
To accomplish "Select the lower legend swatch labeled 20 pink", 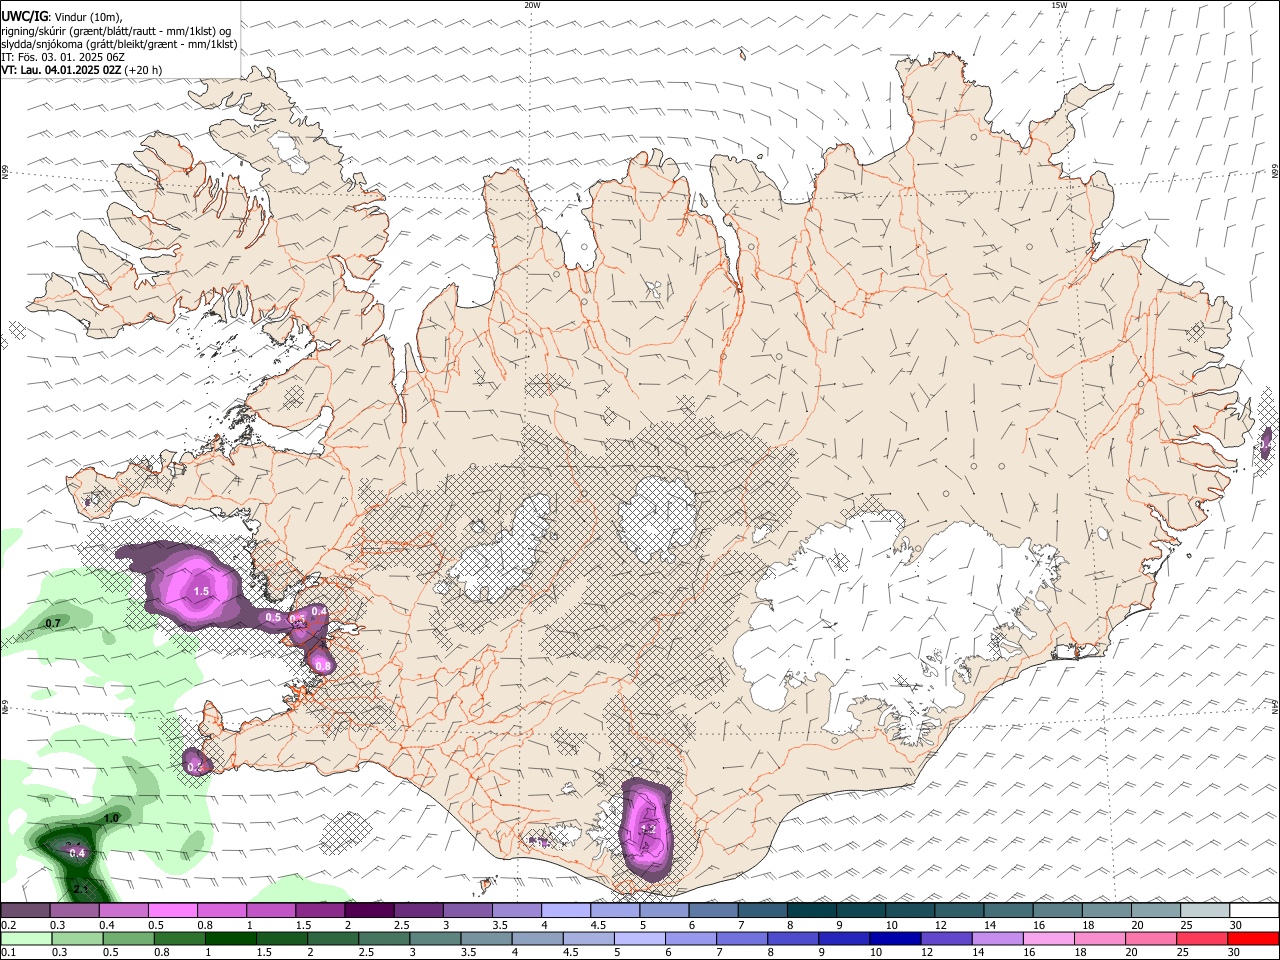I will (1152, 938).
